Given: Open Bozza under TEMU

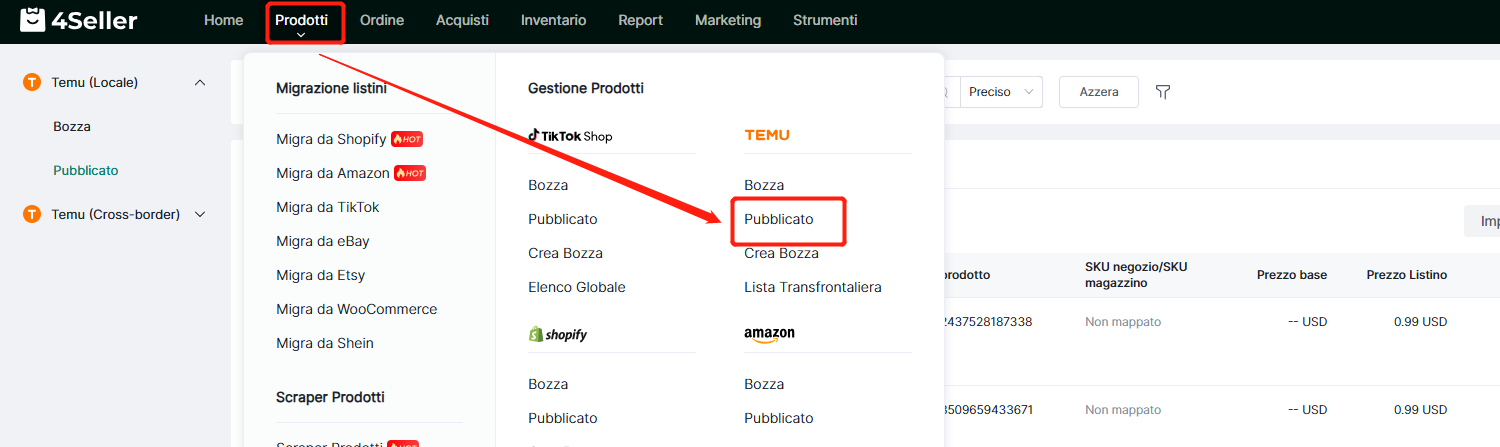Looking at the screenshot, I should (764, 185).
